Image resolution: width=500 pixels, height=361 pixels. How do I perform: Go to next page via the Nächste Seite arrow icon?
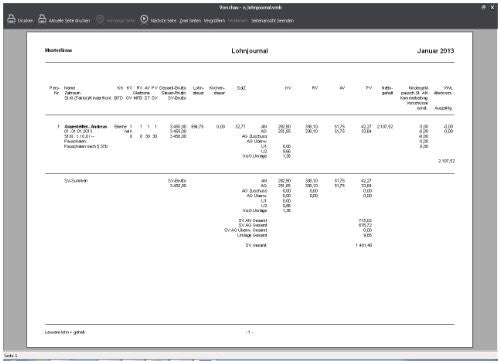[x=144, y=19]
